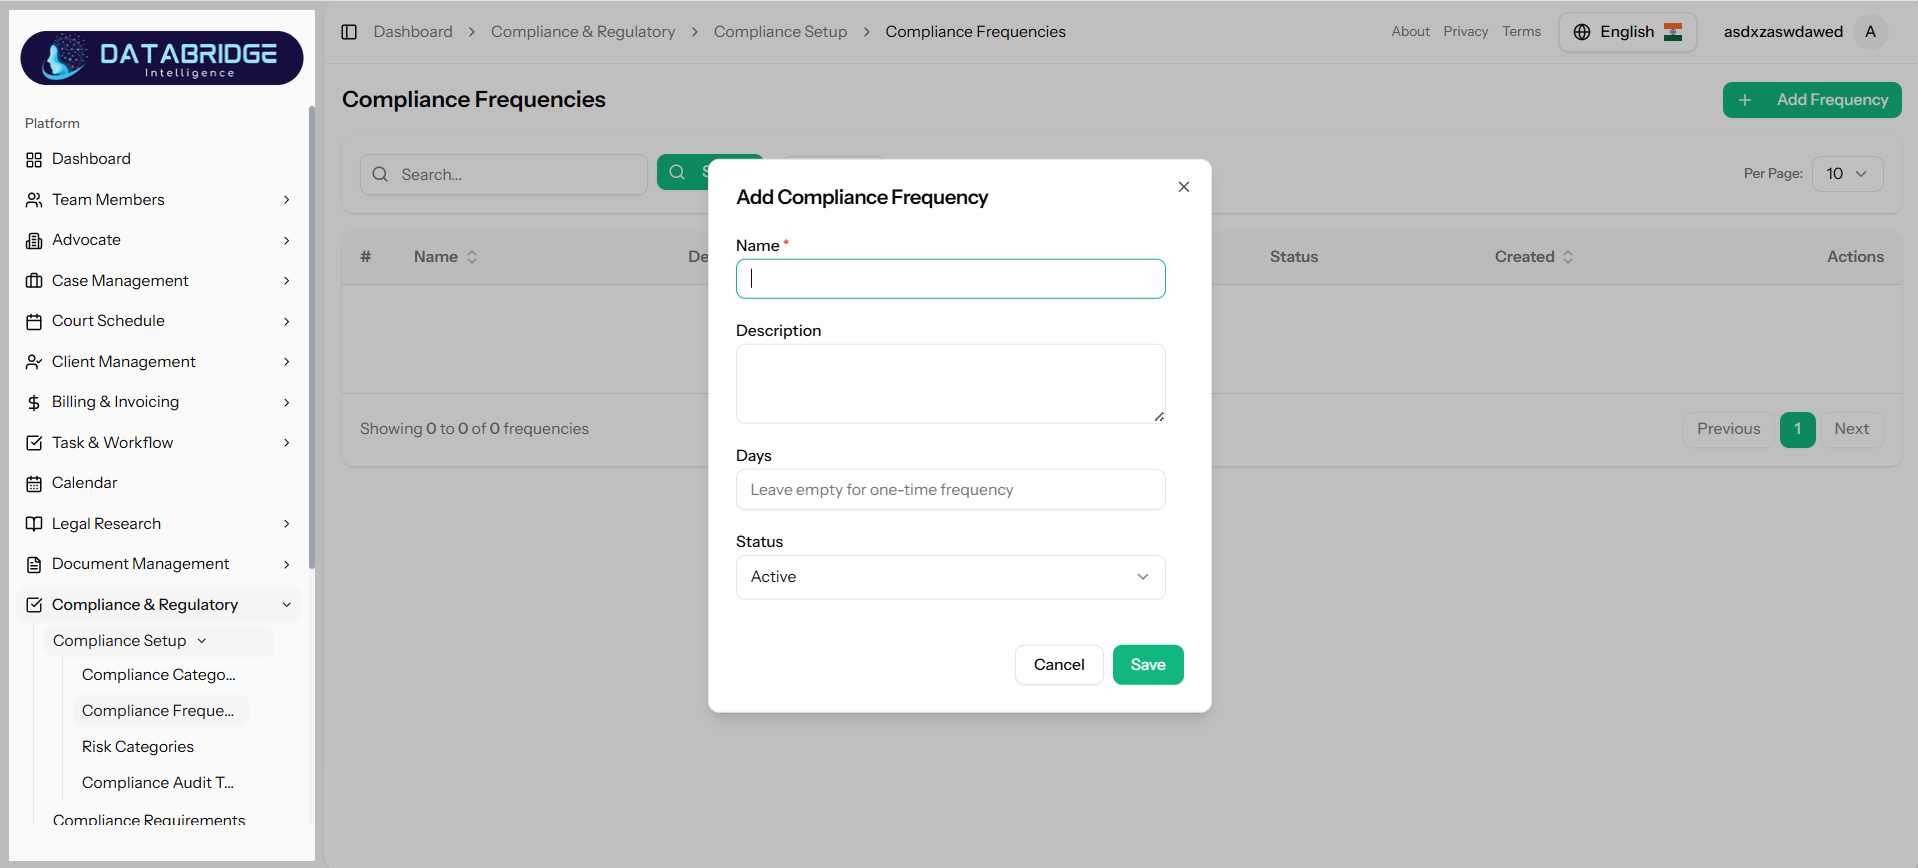Open Calendar in sidebar
Viewport: 1918px width, 868px height.
click(x=160, y=483)
